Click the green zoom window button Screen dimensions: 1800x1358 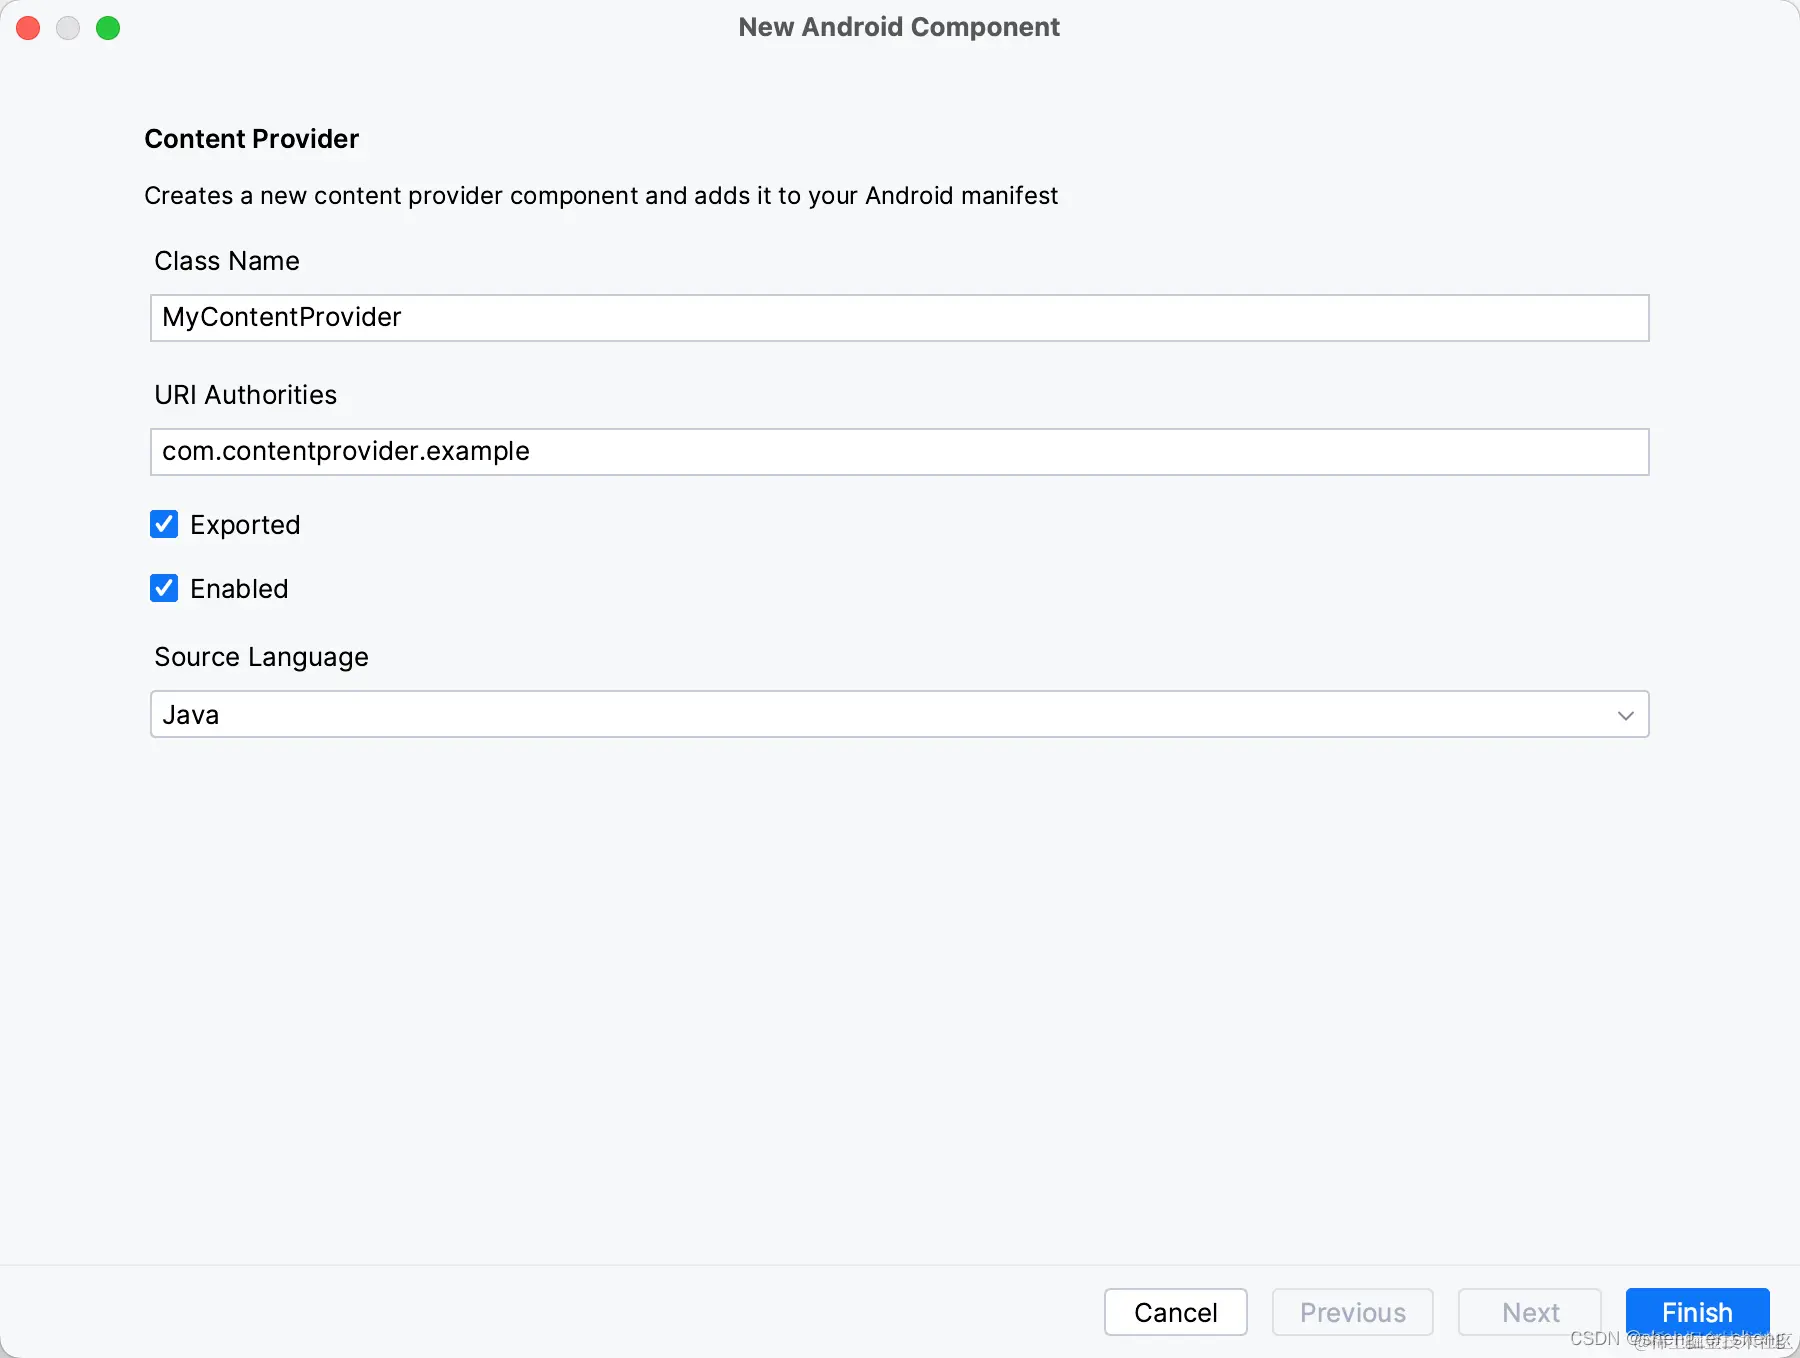coord(108,28)
